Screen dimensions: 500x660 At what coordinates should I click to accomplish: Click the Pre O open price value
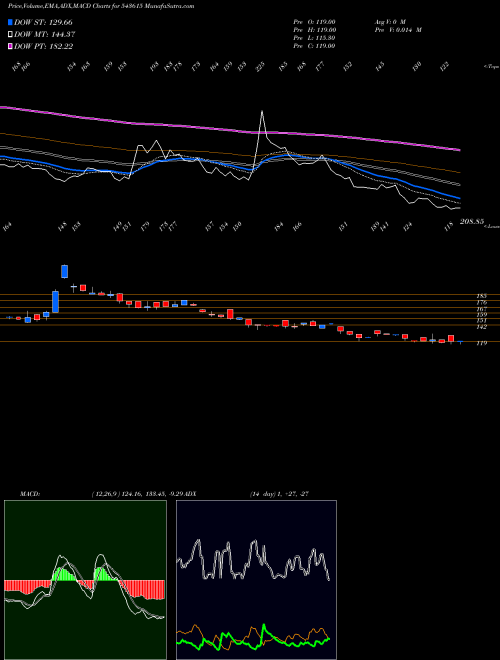pos(314,22)
